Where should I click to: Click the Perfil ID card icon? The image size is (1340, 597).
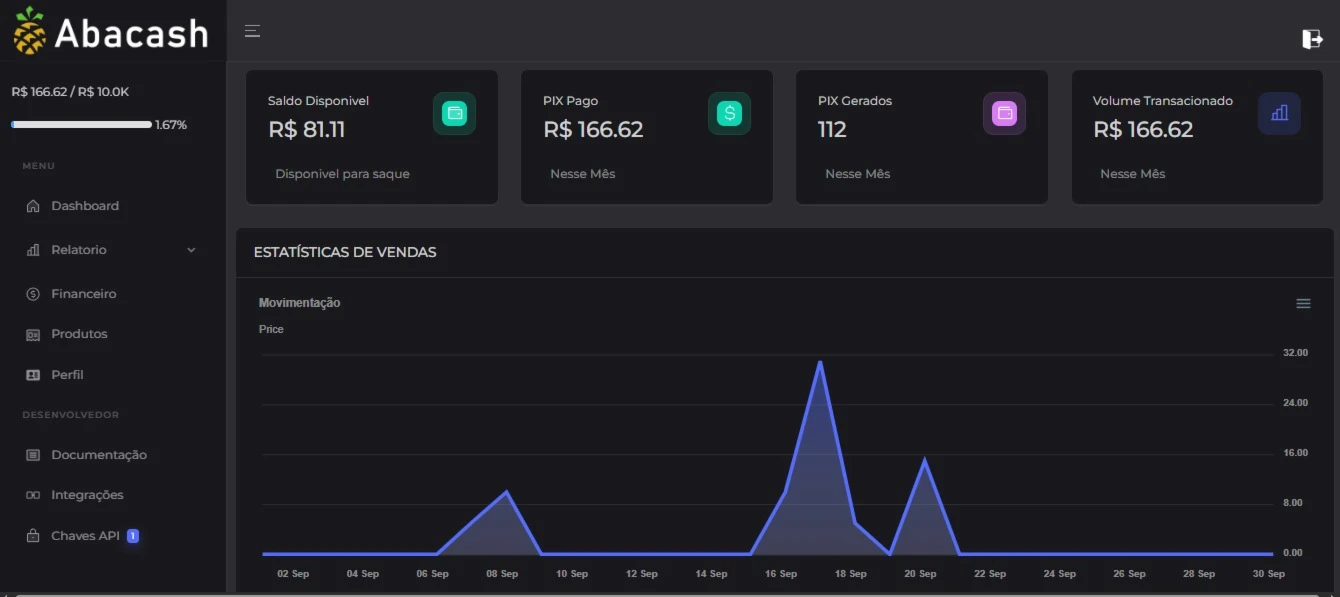click(x=32, y=375)
